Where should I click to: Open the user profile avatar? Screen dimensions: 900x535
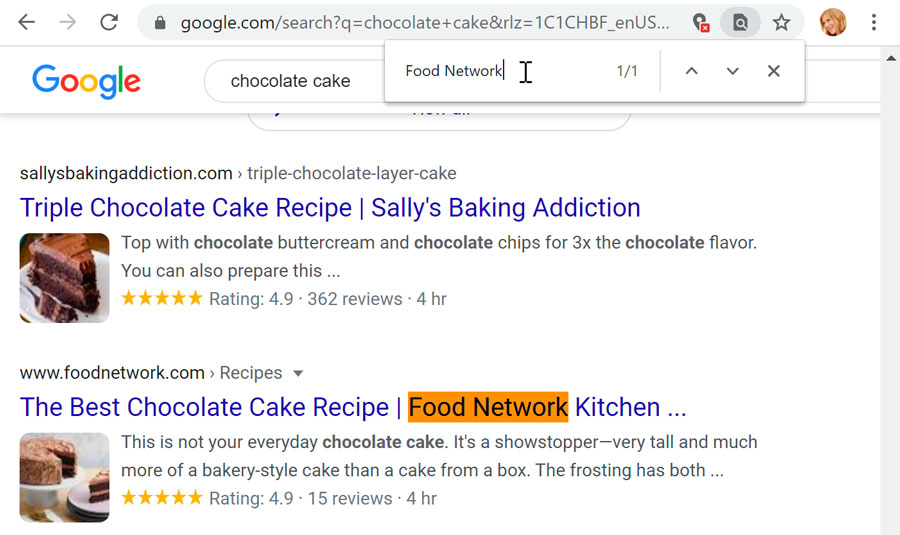(833, 22)
